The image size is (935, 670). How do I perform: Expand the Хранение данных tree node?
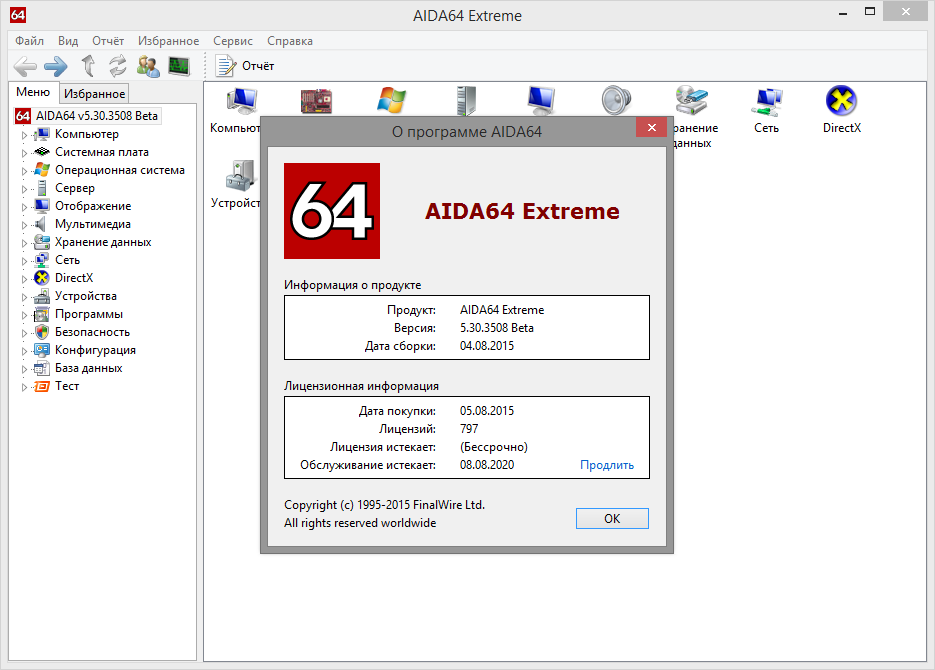point(25,243)
